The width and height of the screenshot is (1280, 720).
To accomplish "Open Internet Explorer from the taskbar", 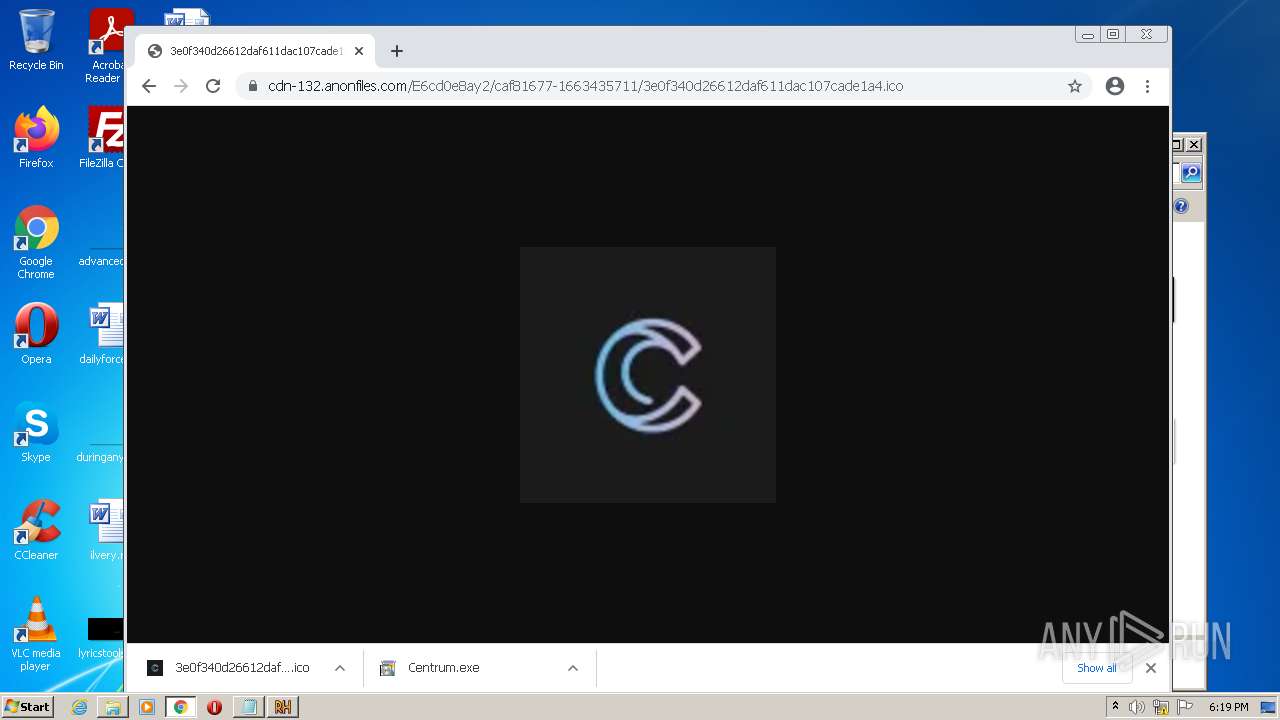I will point(79,707).
